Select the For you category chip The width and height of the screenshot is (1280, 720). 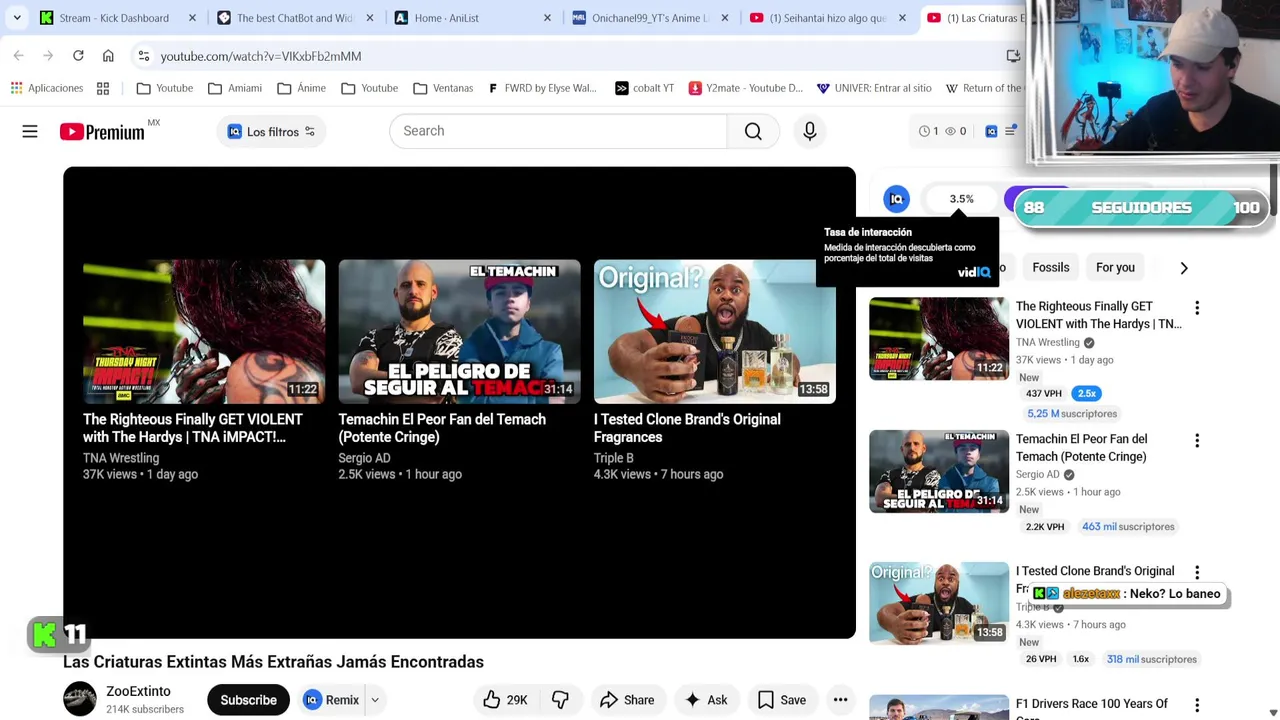1115,267
